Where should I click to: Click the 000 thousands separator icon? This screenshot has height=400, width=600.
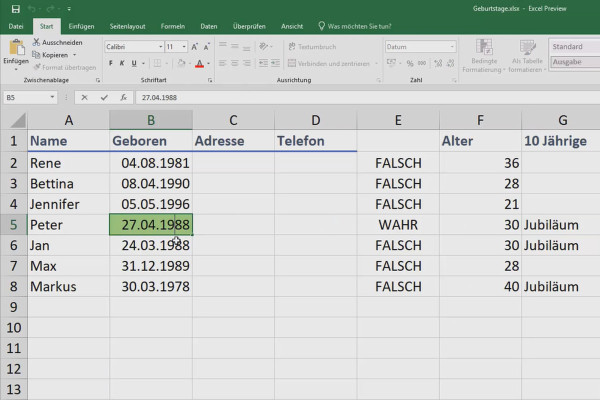(x=422, y=63)
